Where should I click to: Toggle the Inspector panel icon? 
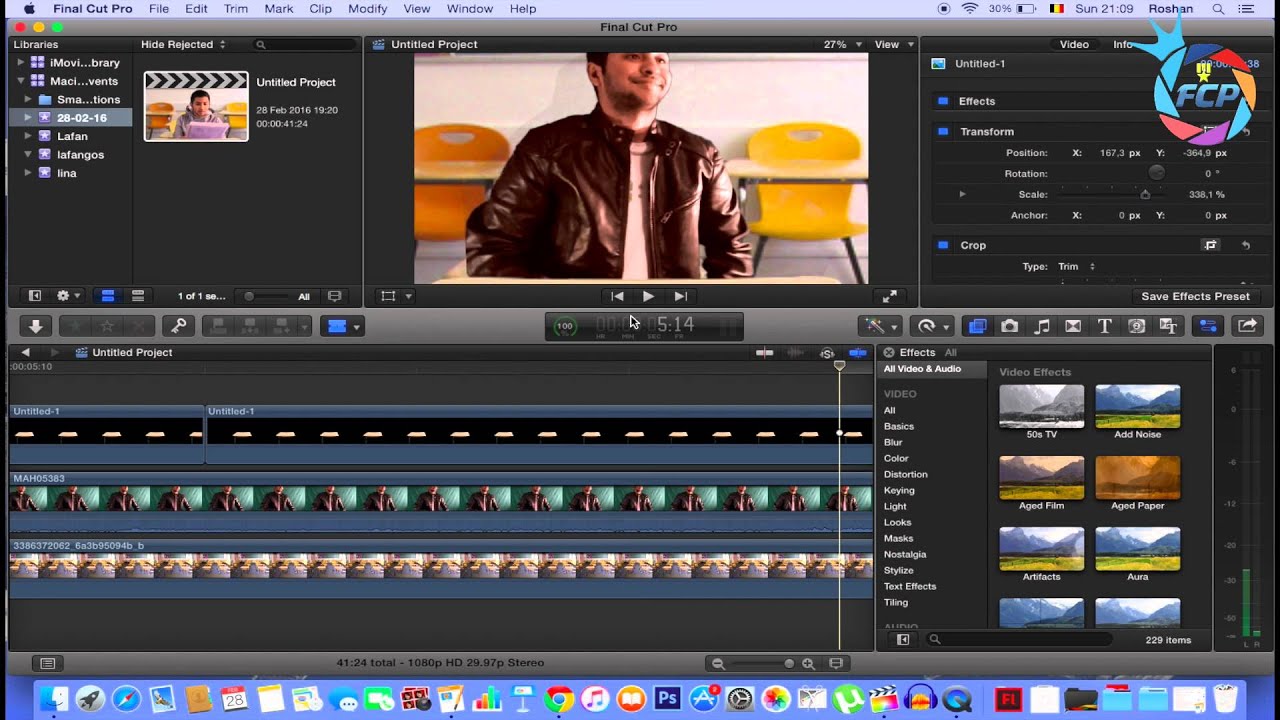coord(1208,326)
